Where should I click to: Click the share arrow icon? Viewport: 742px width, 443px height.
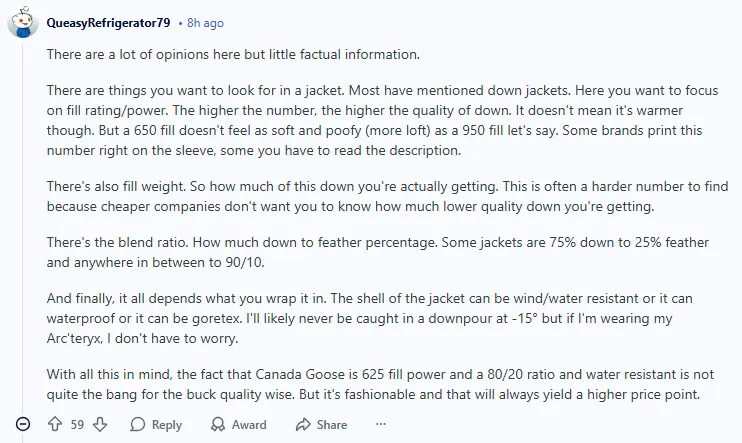(x=300, y=425)
